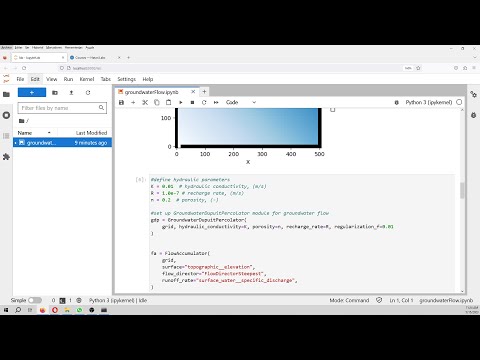Open the Firefox hamburger application menu
Screen dimensions: 480x360
click(474, 68)
